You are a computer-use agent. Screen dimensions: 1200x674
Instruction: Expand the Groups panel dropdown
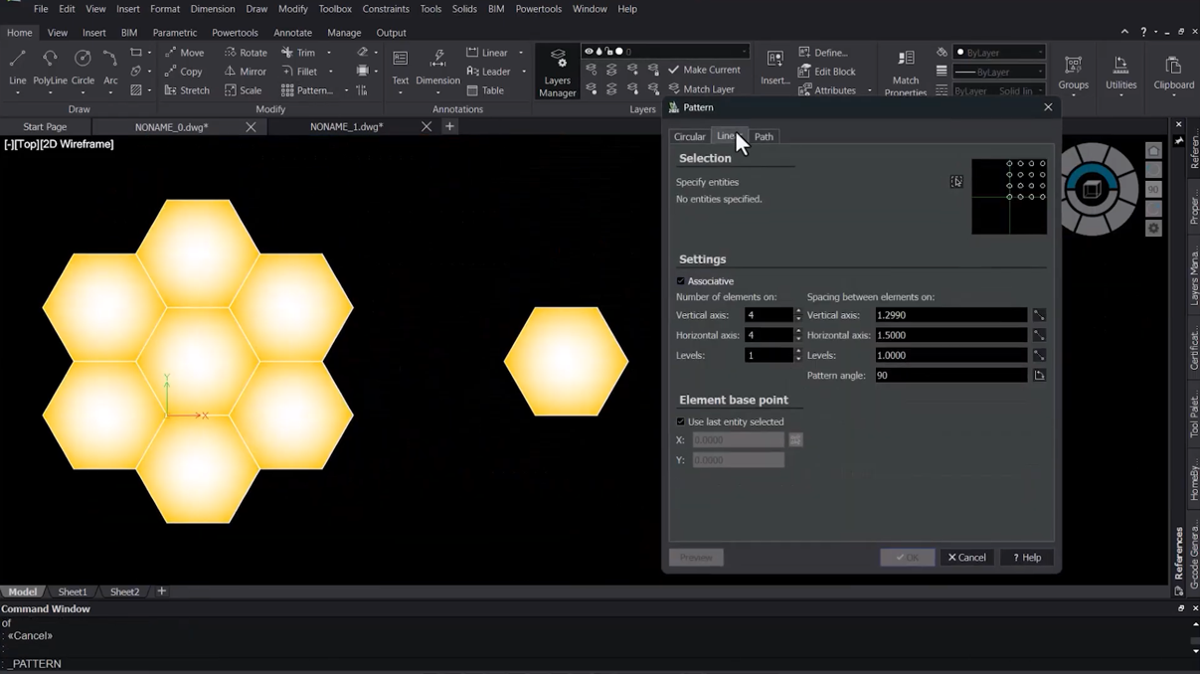coord(1073,97)
